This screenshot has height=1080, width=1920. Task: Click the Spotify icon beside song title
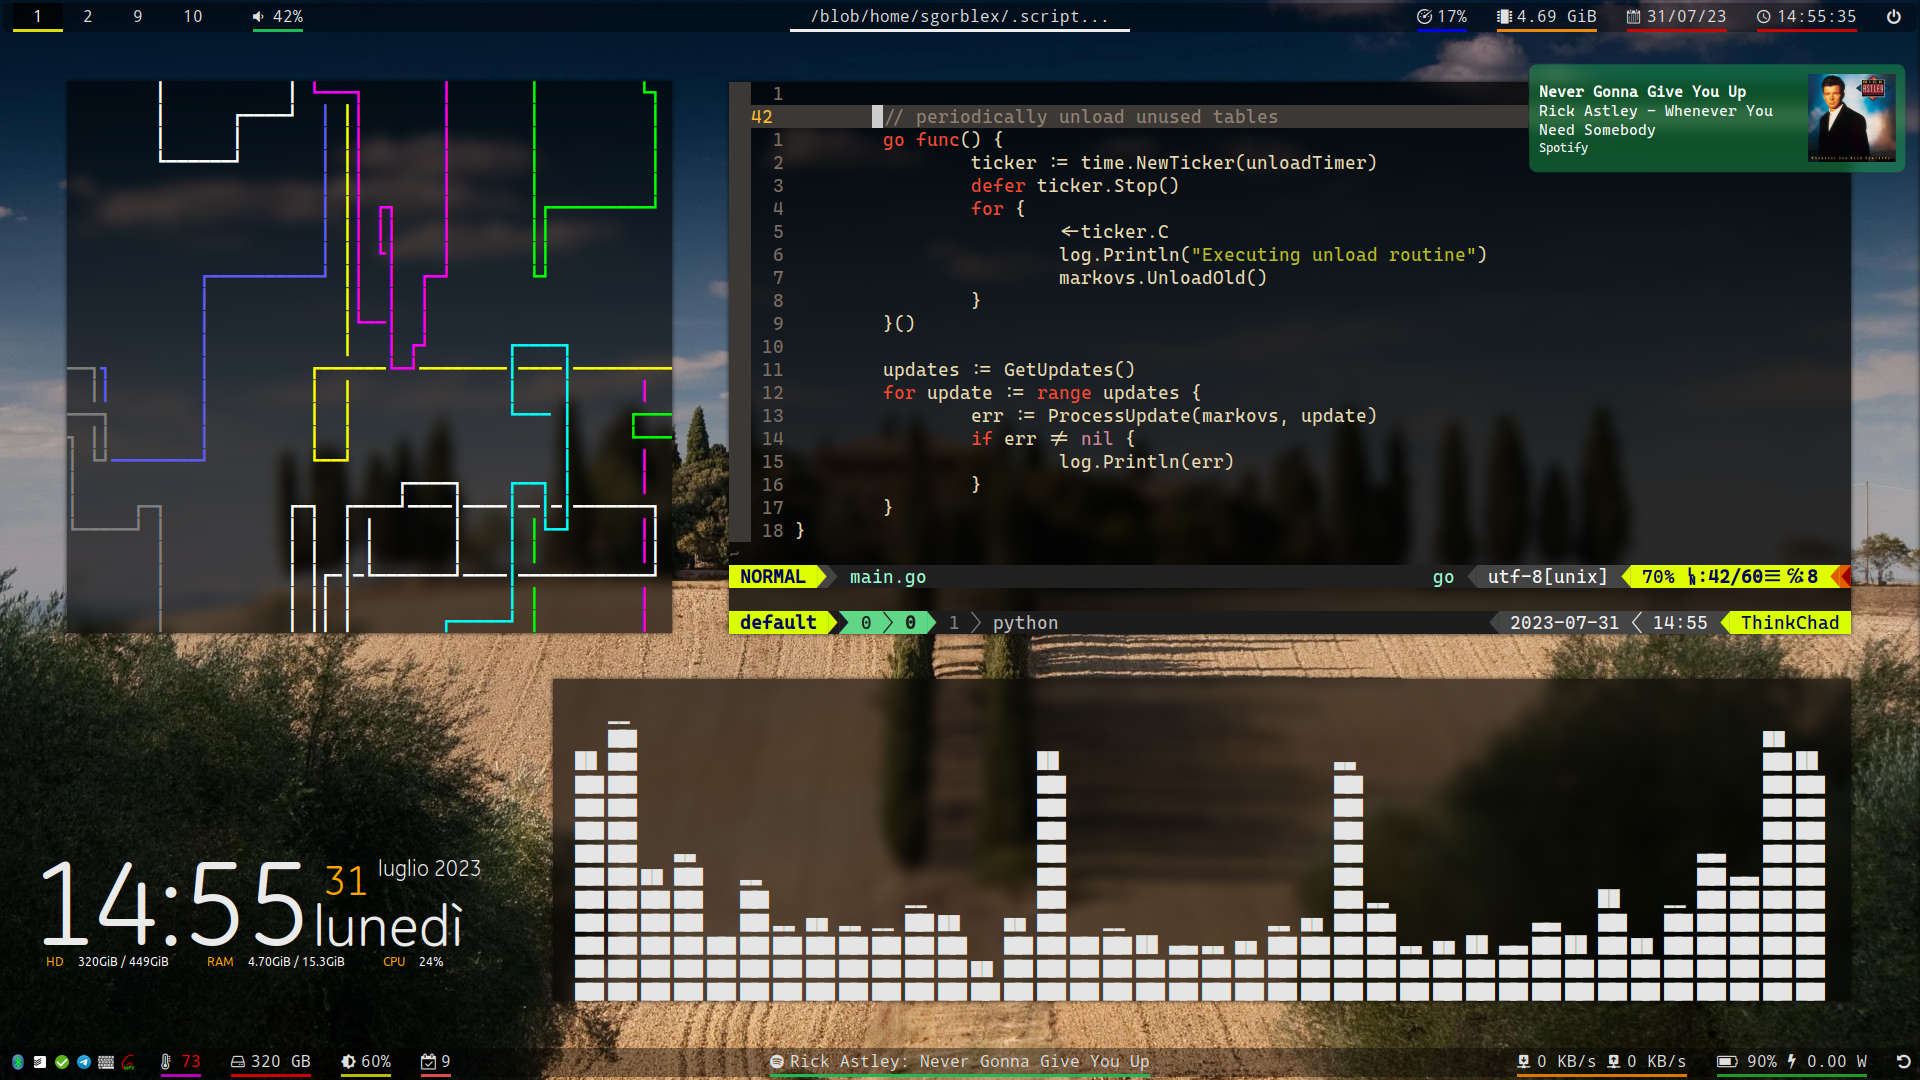(x=776, y=1062)
